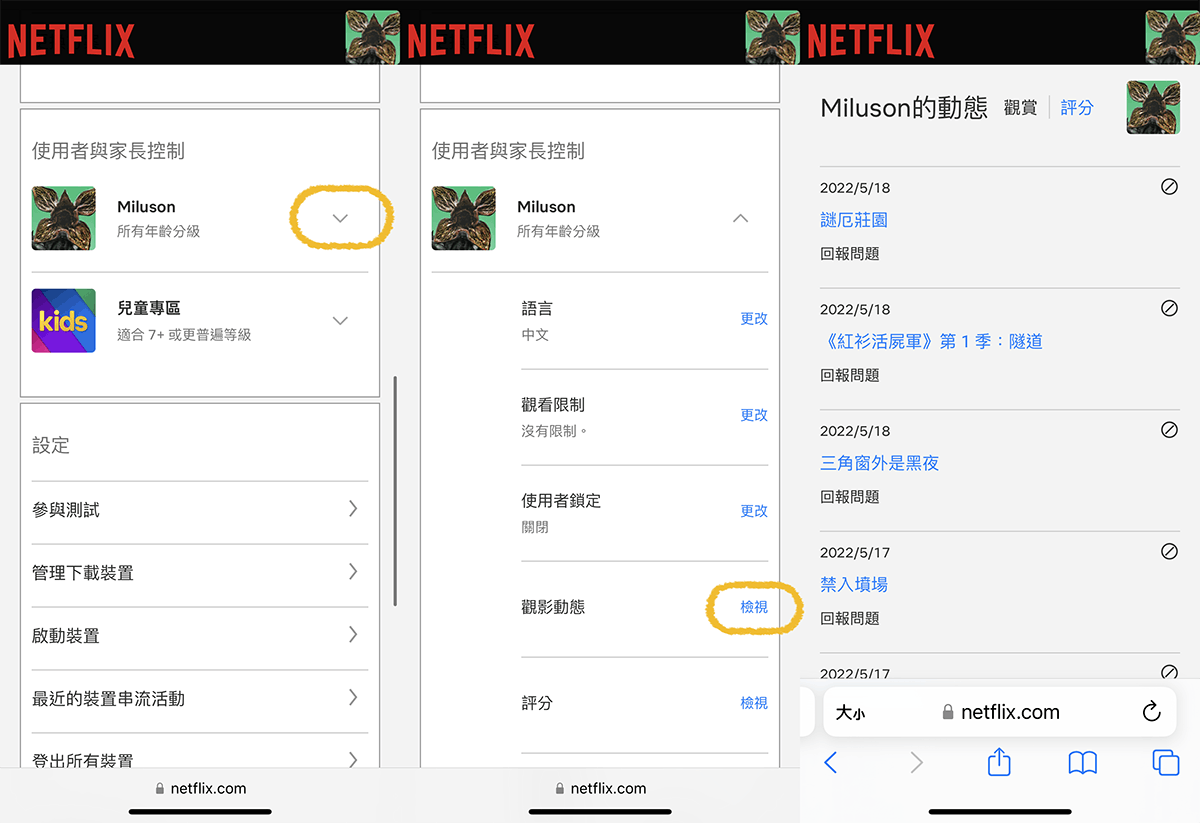Open the 禁入墳場 title link
Image resolution: width=1200 pixels, height=823 pixels.
coord(854,584)
